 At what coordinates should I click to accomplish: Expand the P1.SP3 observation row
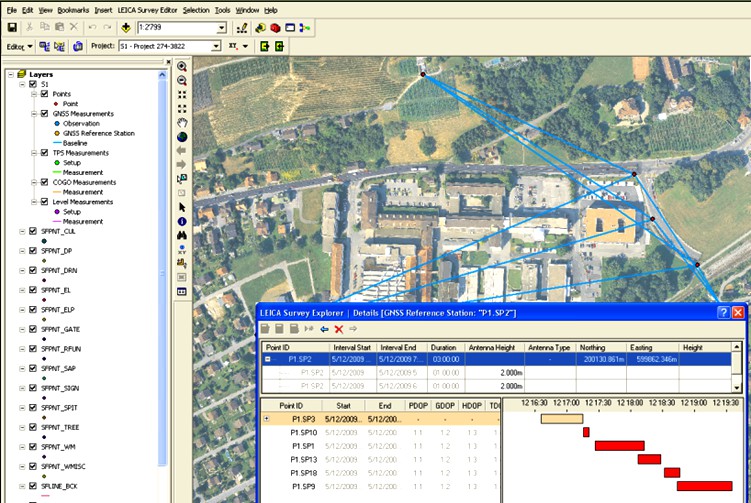pyautogui.click(x=267, y=419)
